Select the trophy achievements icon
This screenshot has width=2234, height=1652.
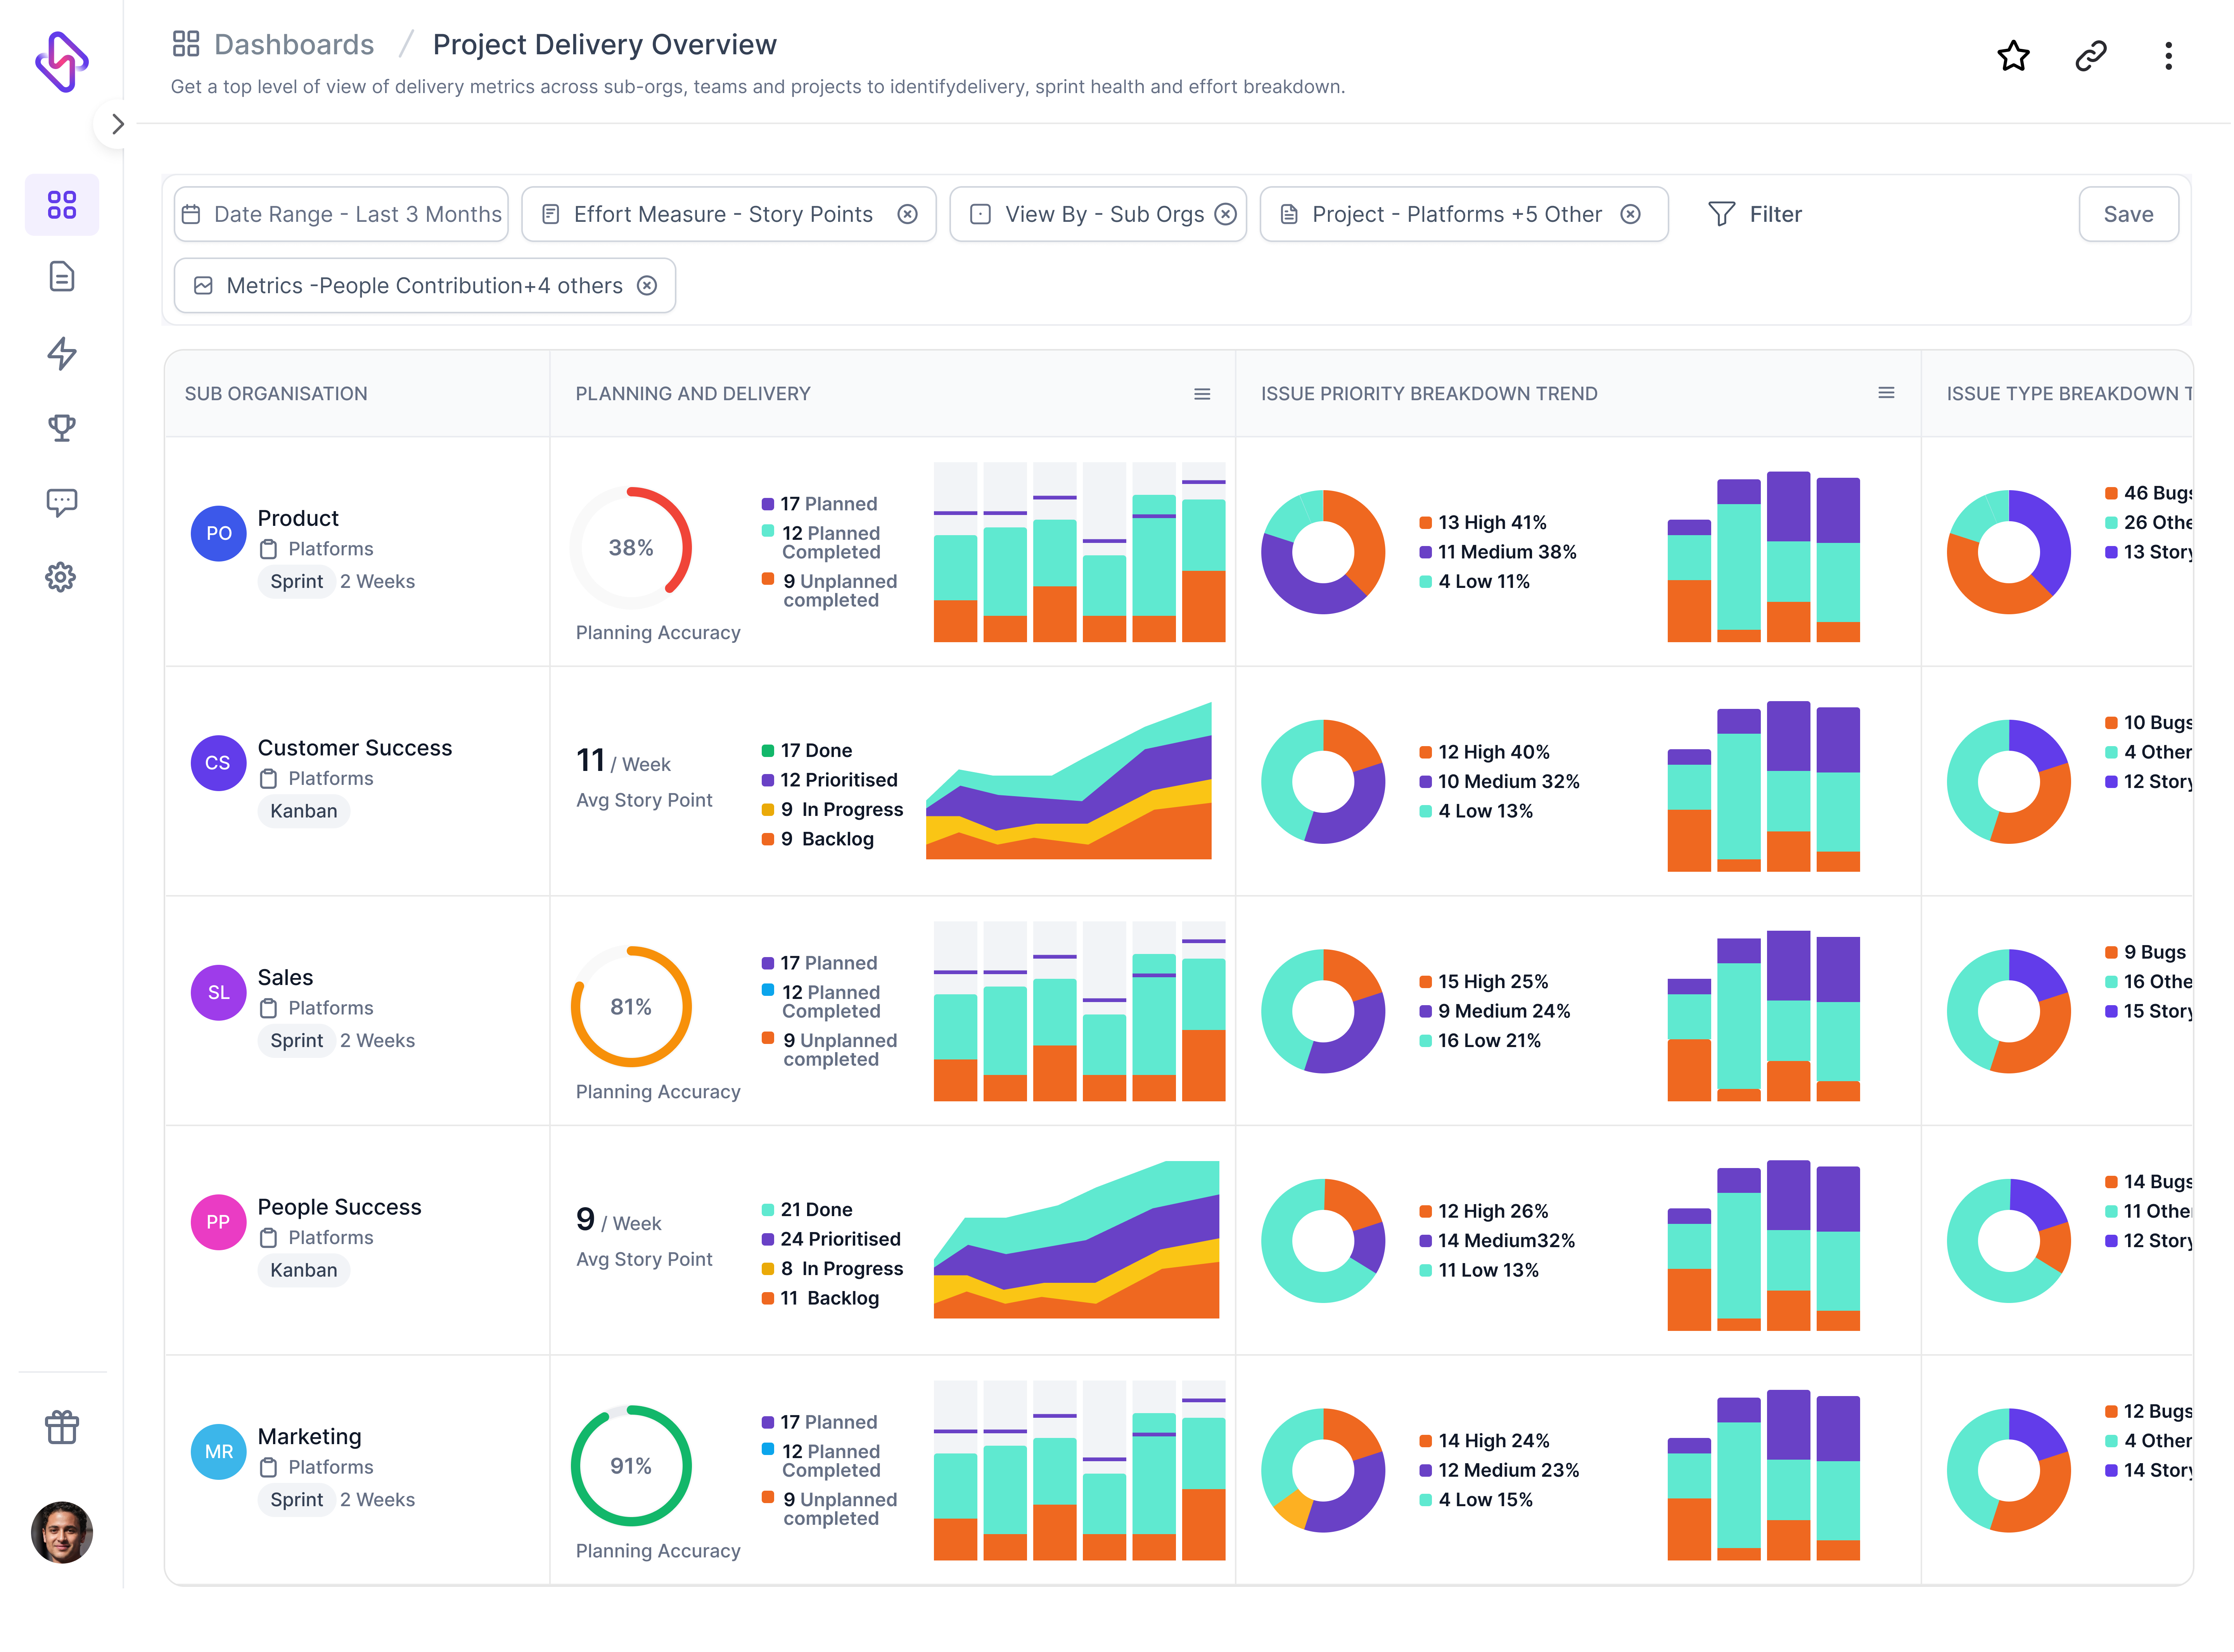62,428
